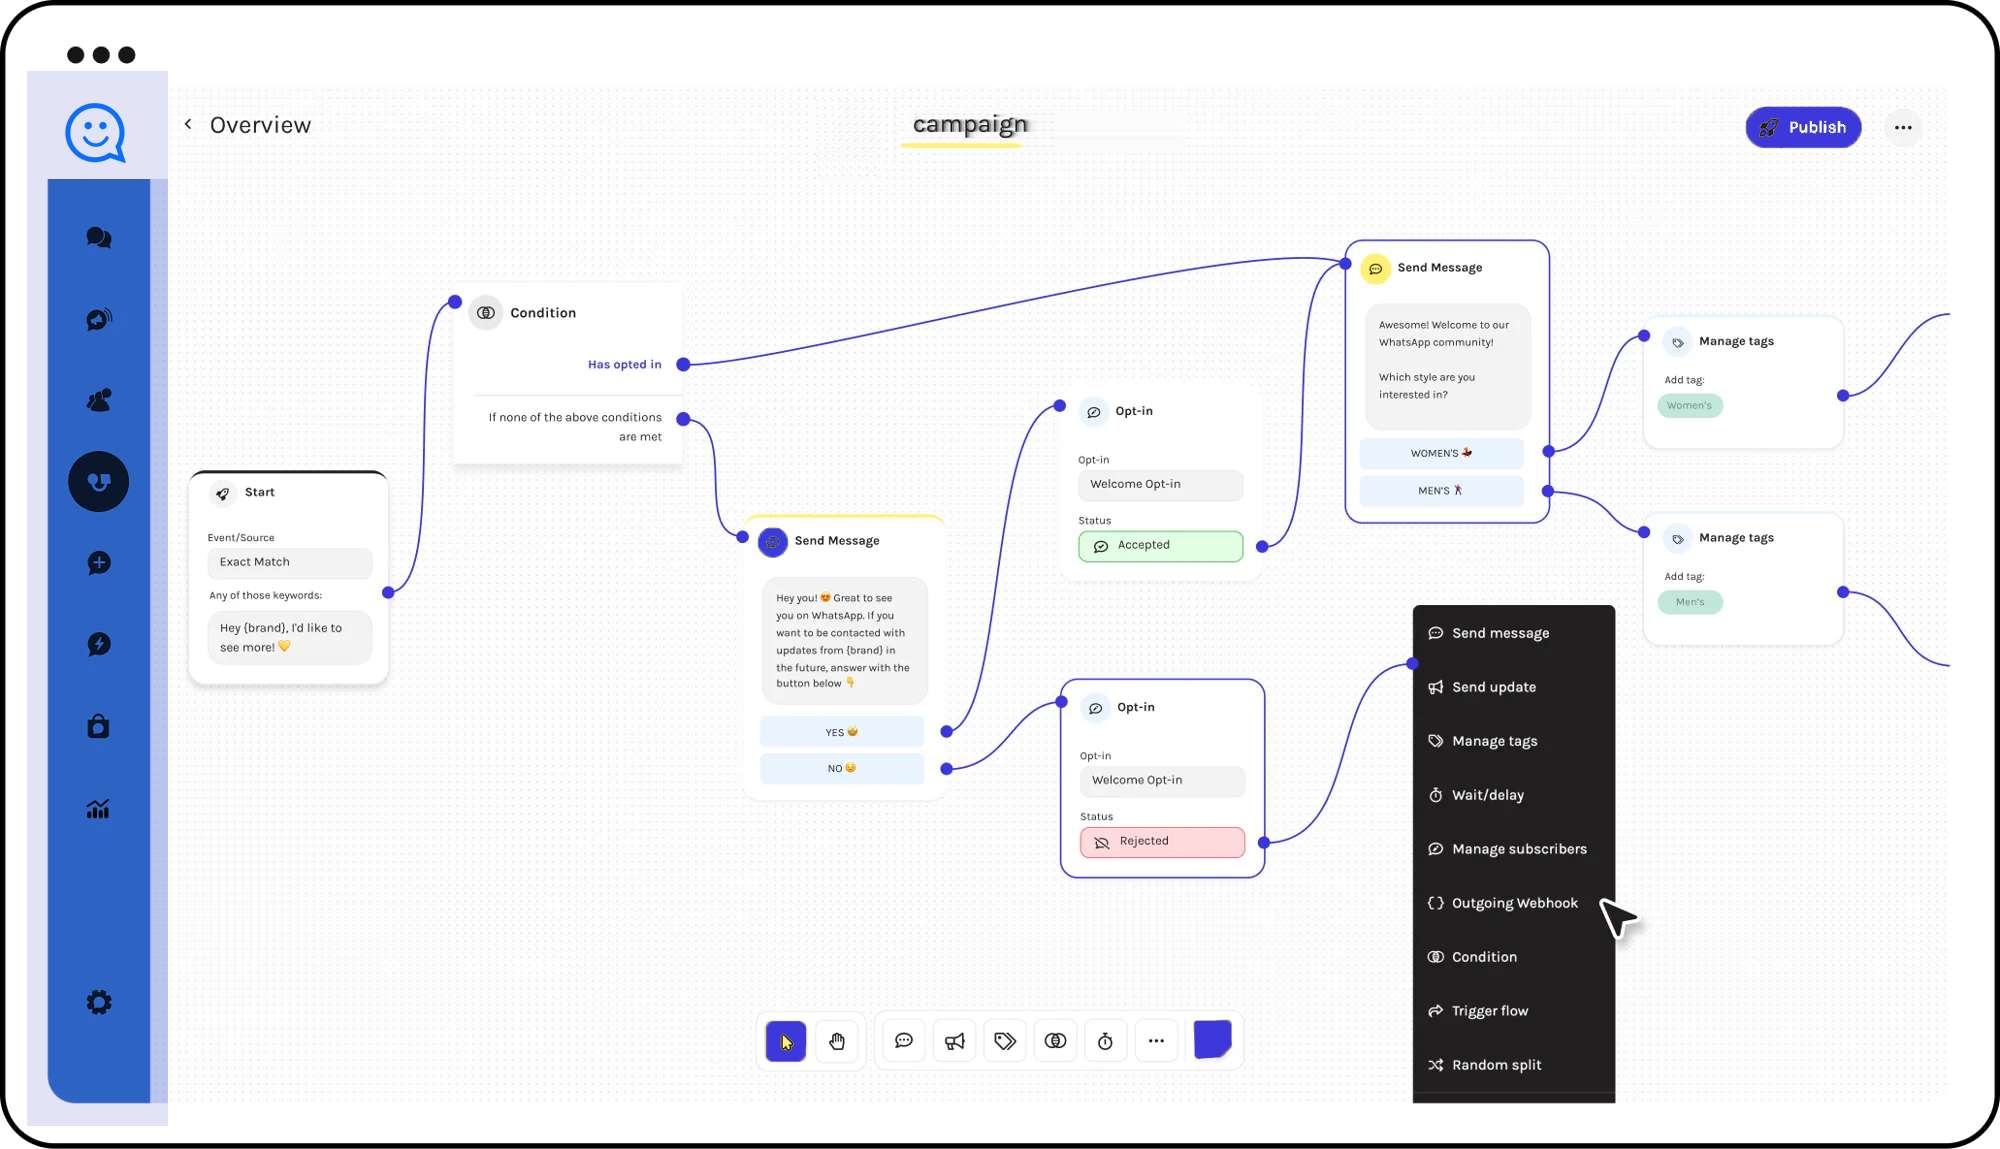Open the chats icon in sidebar
The image size is (2000, 1149).
pos(99,238)
